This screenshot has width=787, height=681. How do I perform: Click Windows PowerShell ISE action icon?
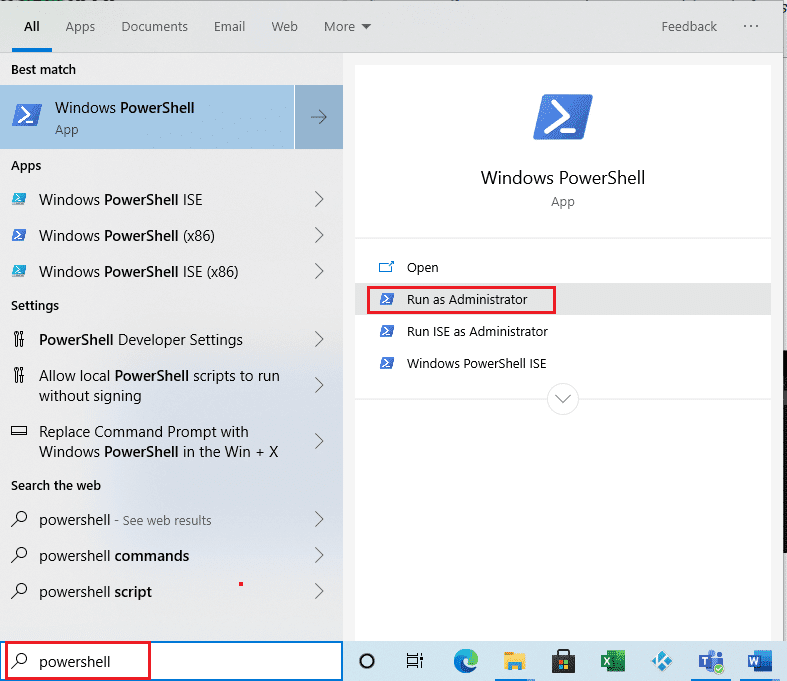pos(386,363)
